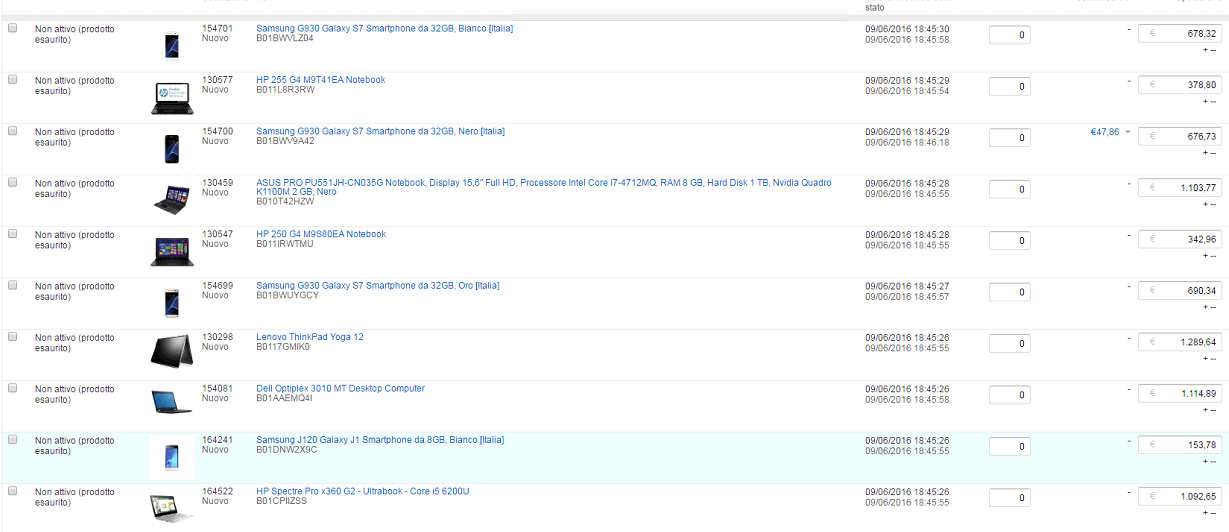Open the white Galaxy S7 Bianco product image
Image resolution: width=1229 pixels, height=532 pixels.
(x=172, y=46)
